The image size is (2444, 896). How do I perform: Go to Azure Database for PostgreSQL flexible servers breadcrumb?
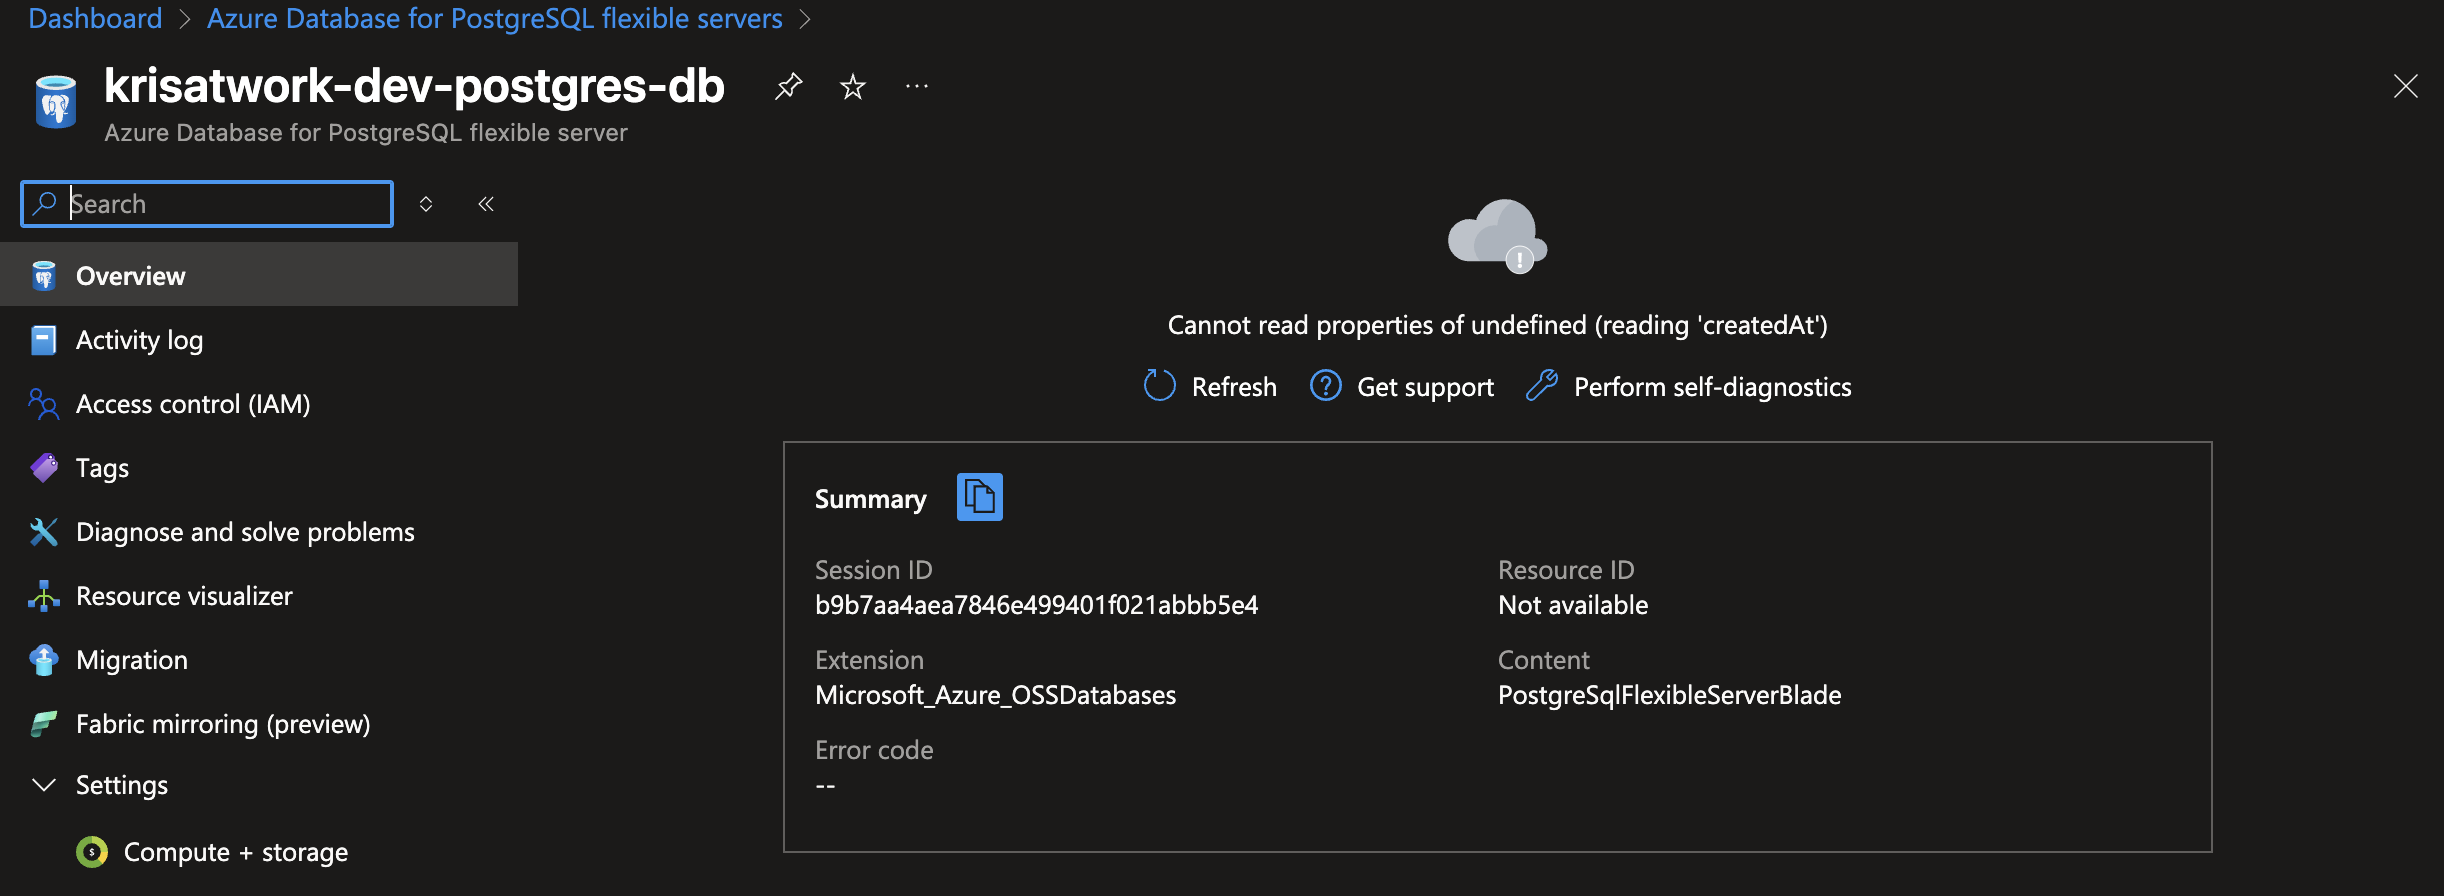click(495, 18)
